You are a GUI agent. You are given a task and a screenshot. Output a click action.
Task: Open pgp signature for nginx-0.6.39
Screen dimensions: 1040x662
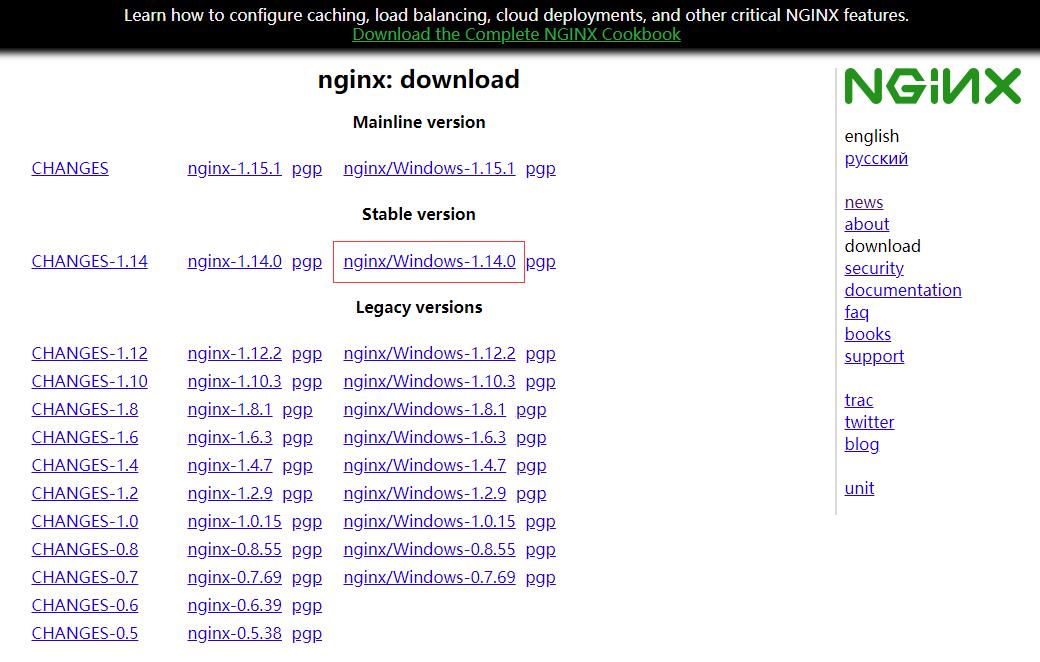tap(306, 606)
